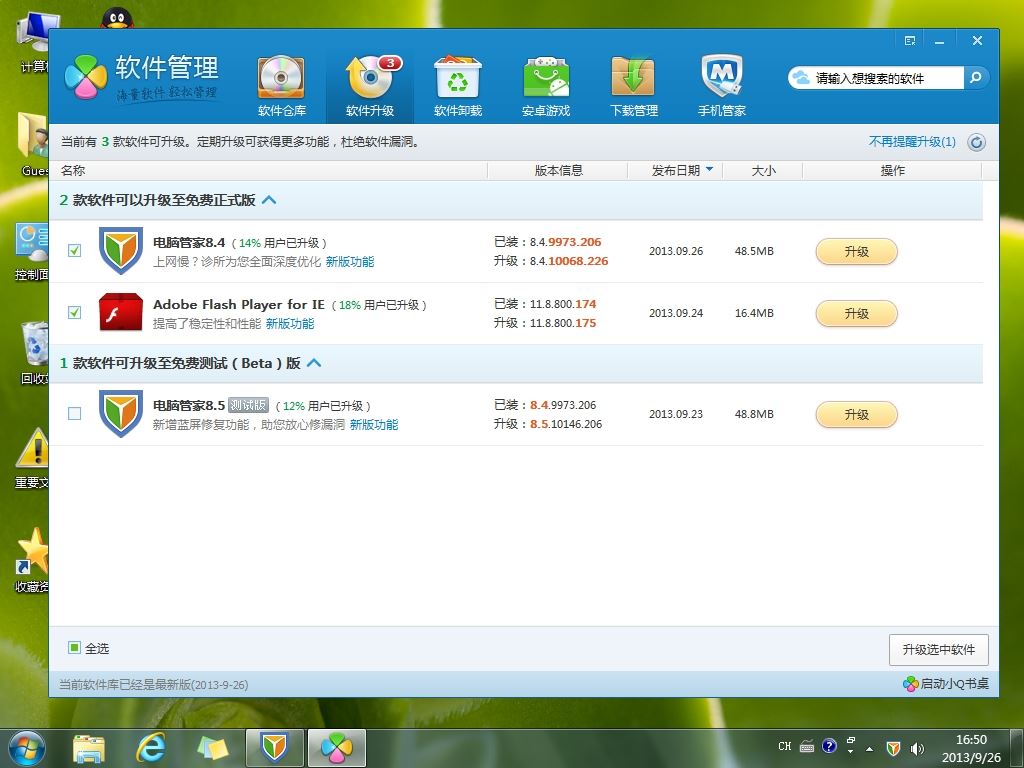Open 新版功能 link for 电脑管家8.4
This screenshot has height=768, width=1024.
[x=349, y=262]
